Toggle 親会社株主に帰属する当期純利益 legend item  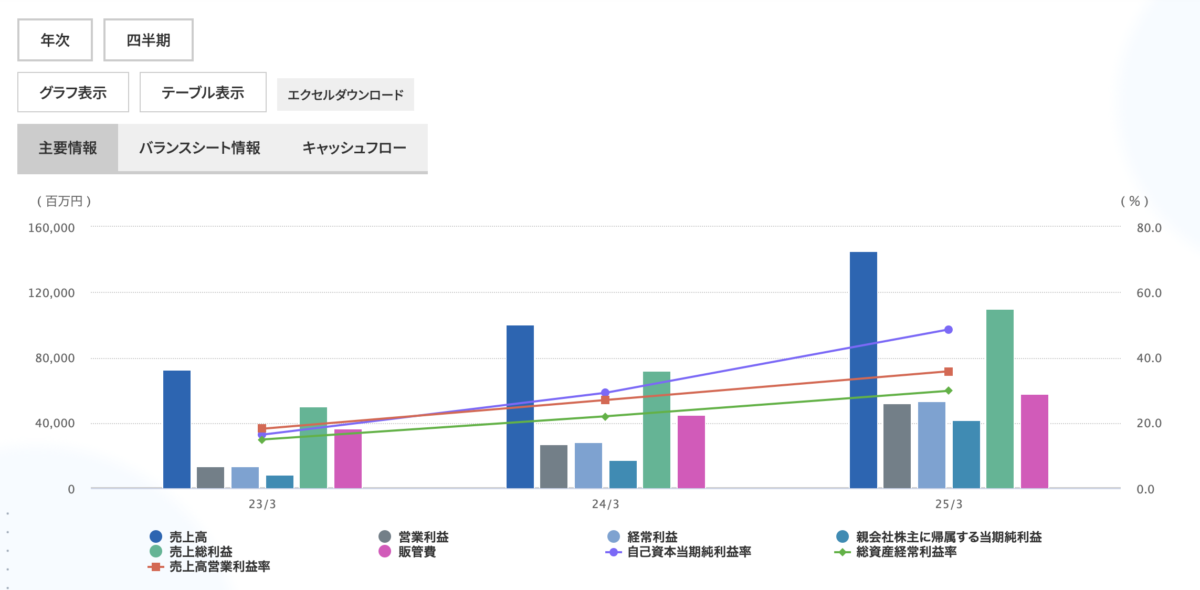pyautogui.click(x=939, y=537)
